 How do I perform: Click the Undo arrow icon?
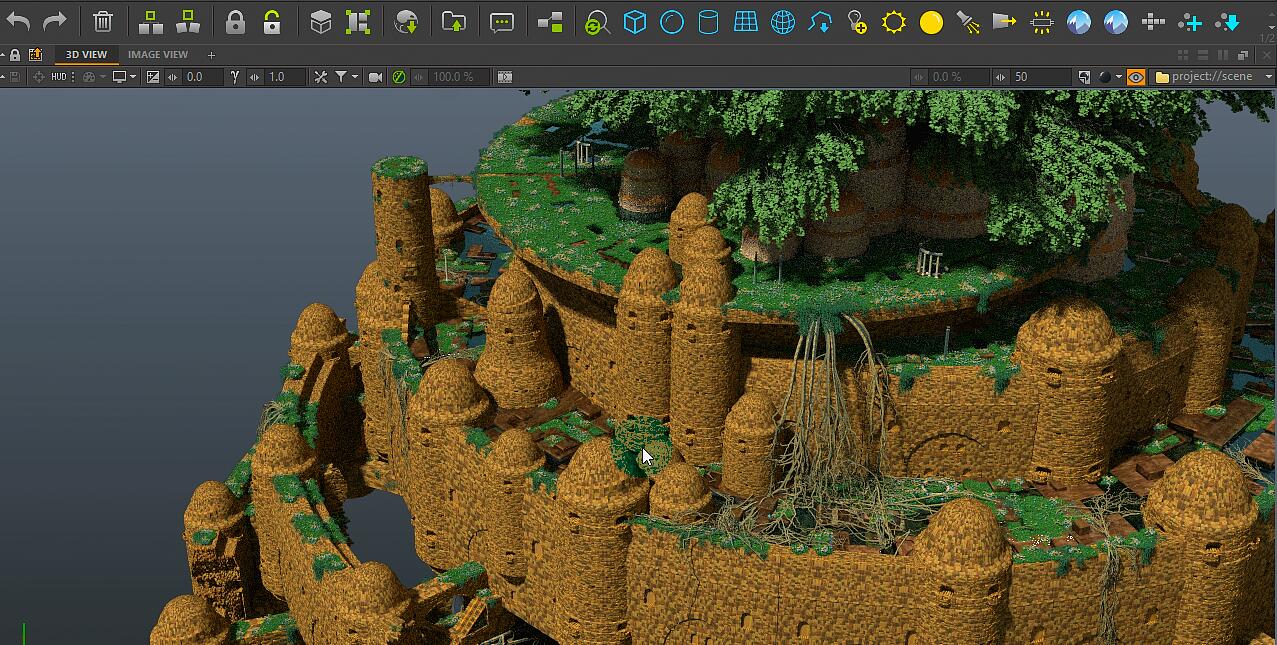[18, 21]
